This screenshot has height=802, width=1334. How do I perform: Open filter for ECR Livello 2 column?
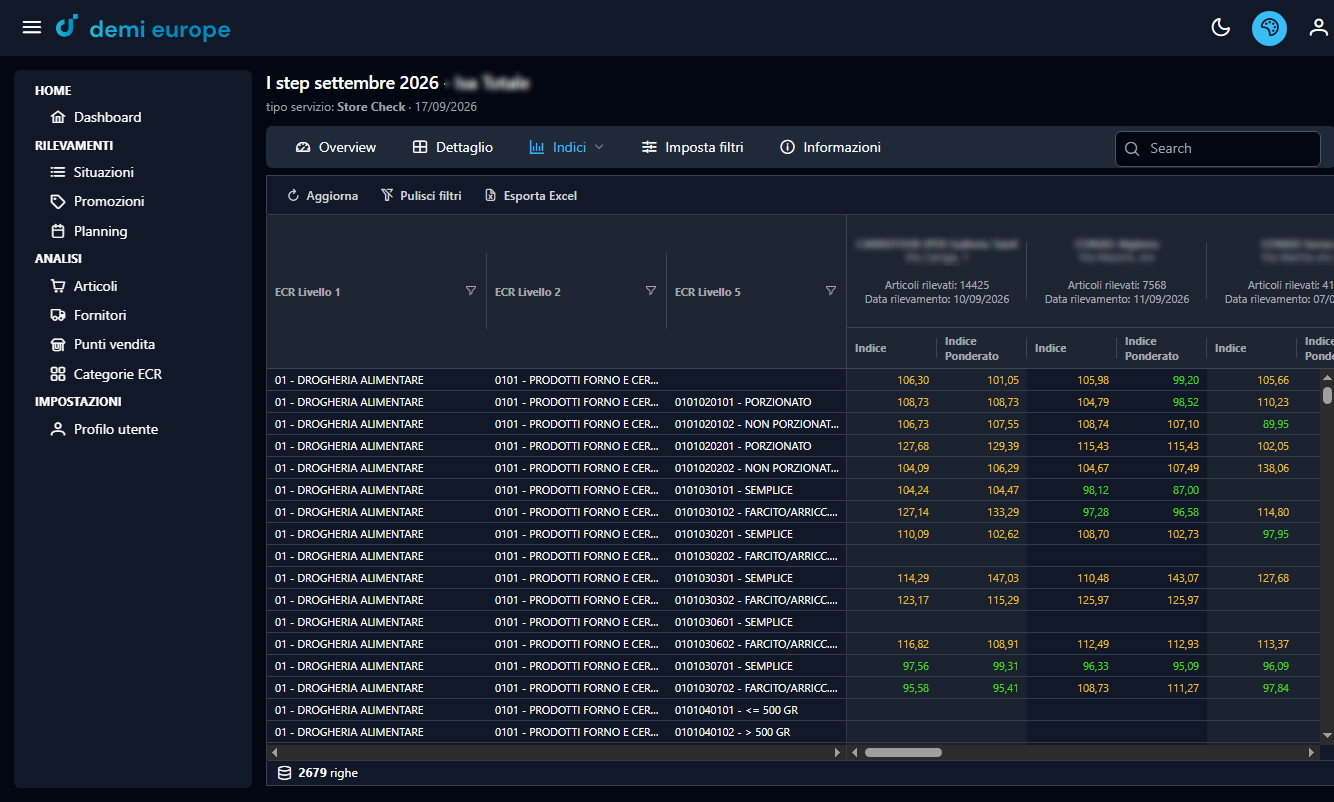(651, 291)
